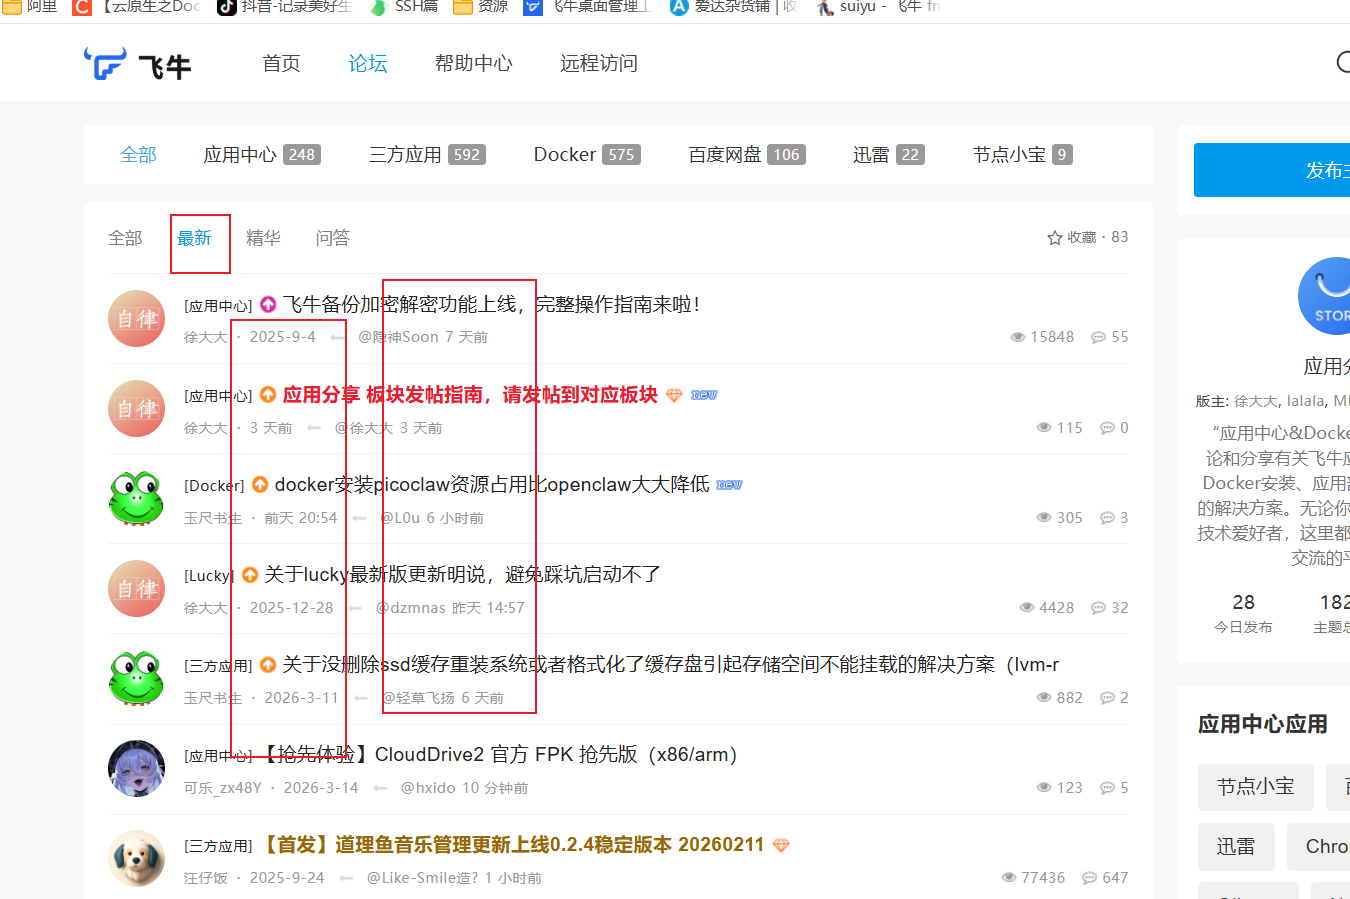Select the 节点小宝 9 category tab

[1023, 155]
